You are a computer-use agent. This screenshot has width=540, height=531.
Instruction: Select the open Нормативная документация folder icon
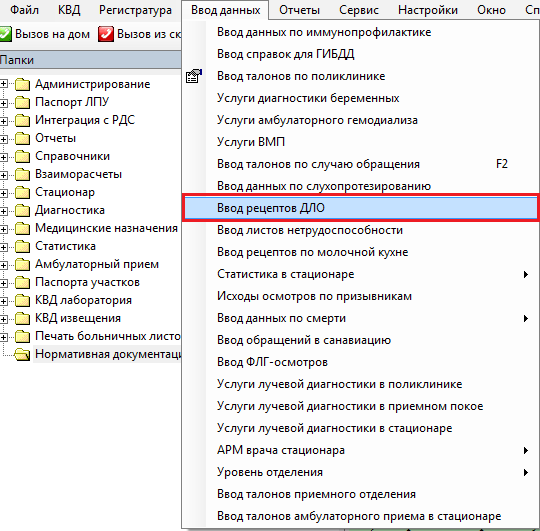22,354
